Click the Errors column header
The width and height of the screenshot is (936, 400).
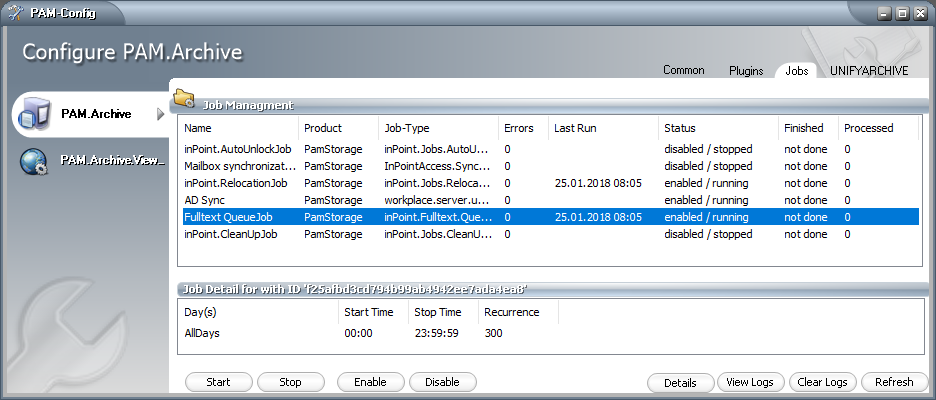click(524, 128)
